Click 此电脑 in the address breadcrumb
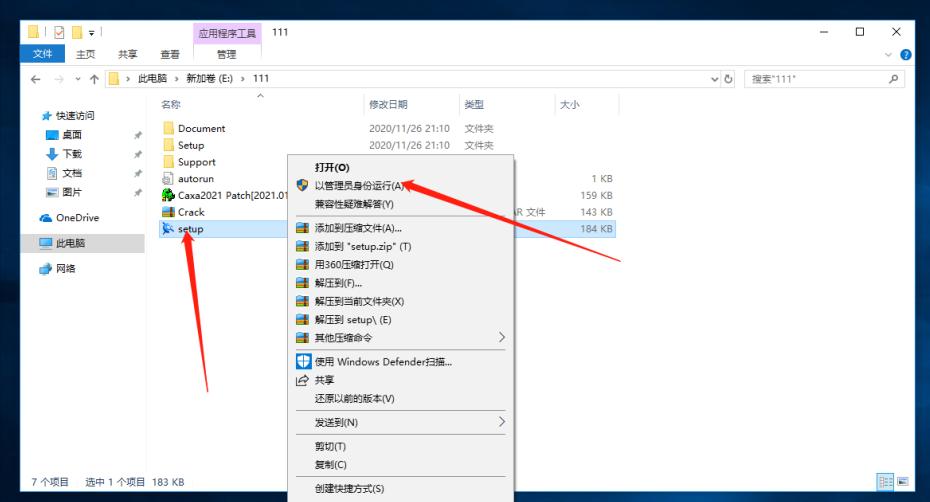The height and width of the screenshot is (502, 930). pos(152,78)
